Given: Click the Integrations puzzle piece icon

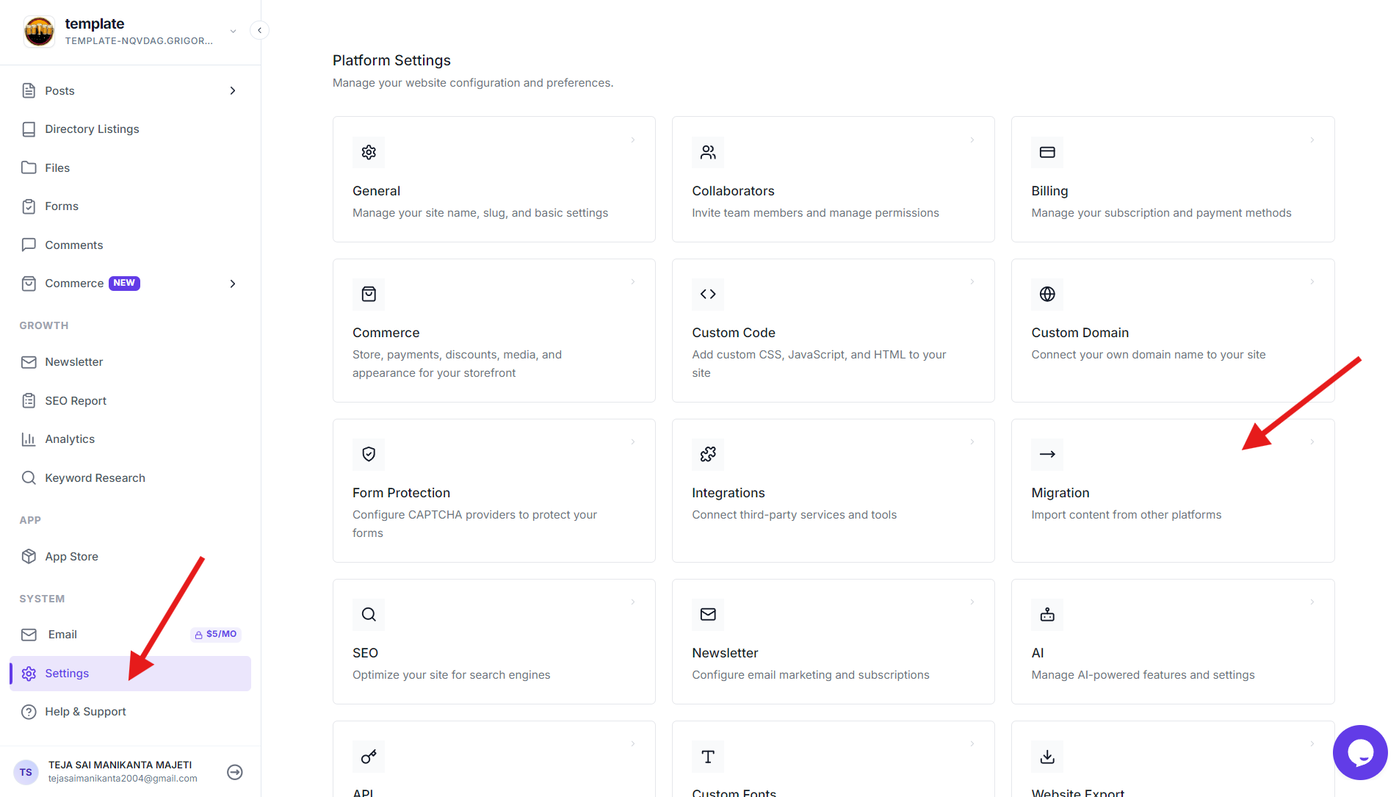Looking at the screenshot, I should coord(708,454).
